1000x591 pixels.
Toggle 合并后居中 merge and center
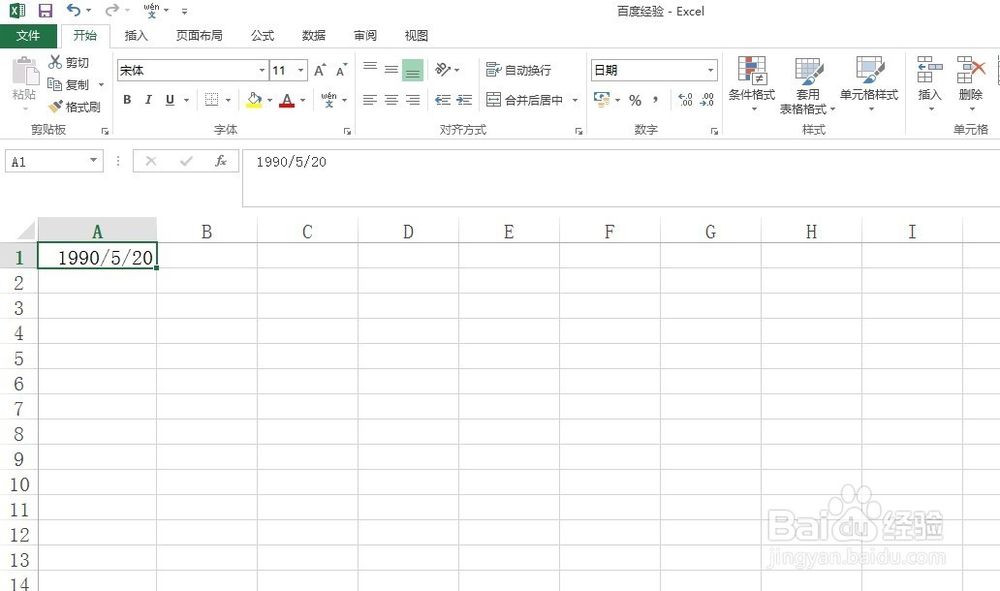point(524,100)
